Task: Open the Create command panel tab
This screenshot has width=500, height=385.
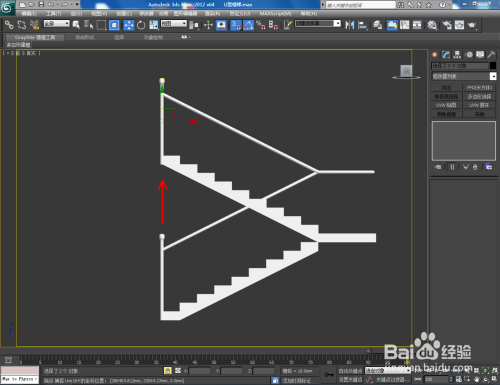Action: tap(435, 55)
